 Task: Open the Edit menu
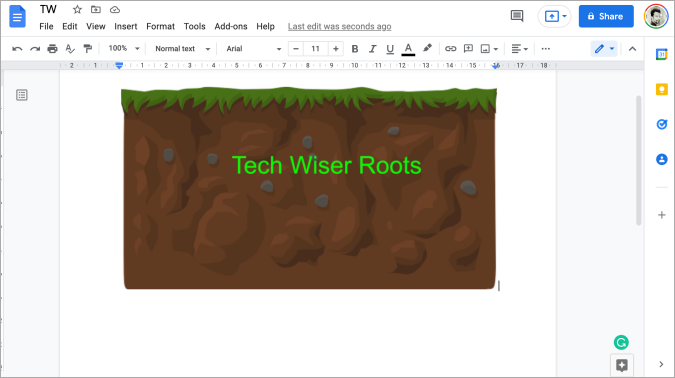(69, 26)
